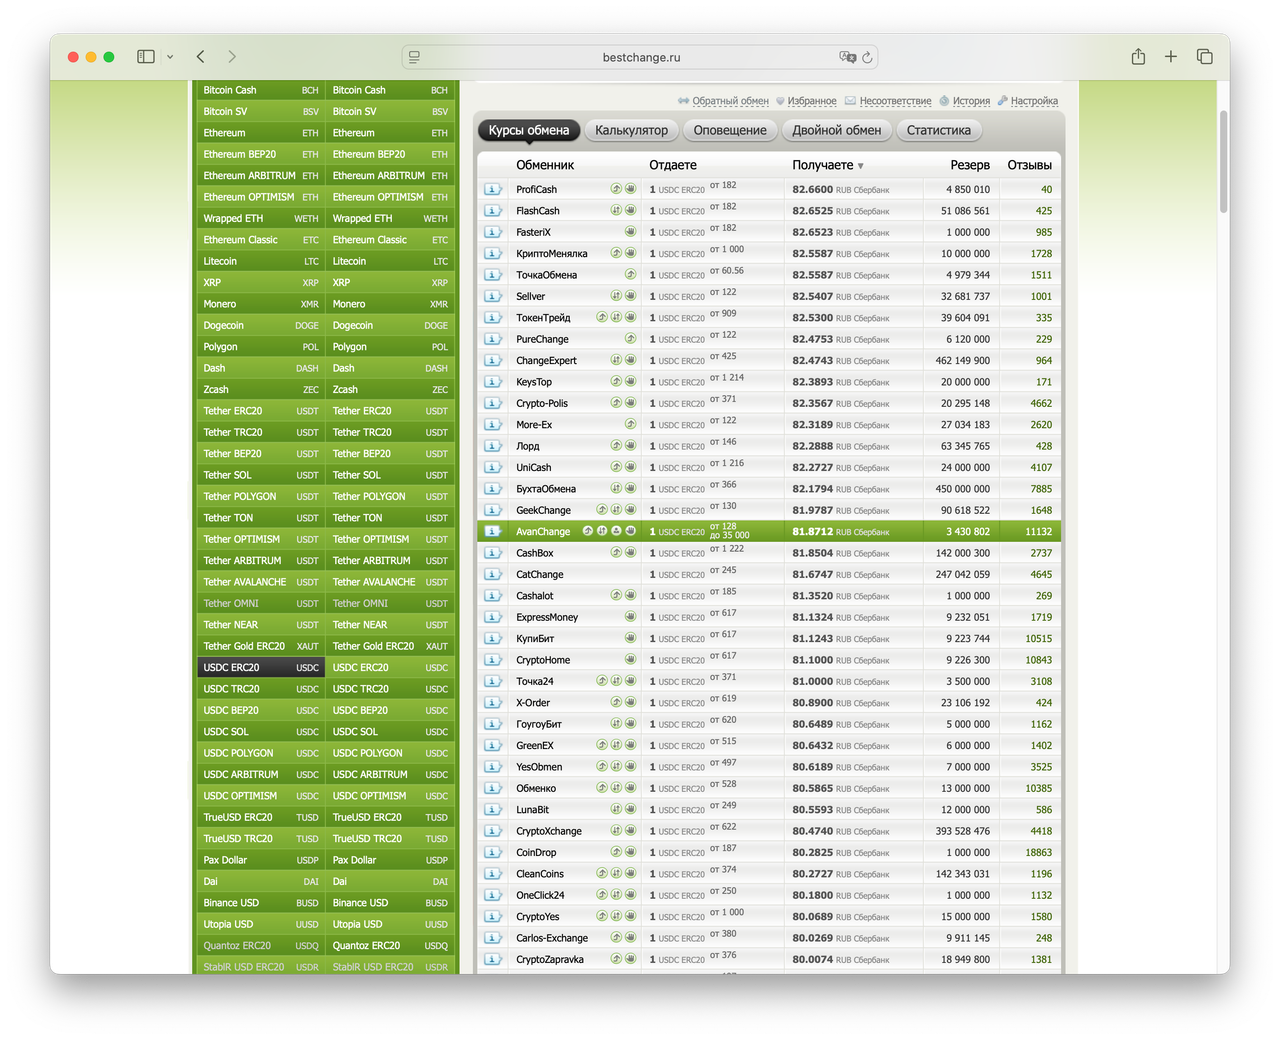1280x1040 pixels.
Task: Click the info icon beside LunaBit
Action: [492, 810]
